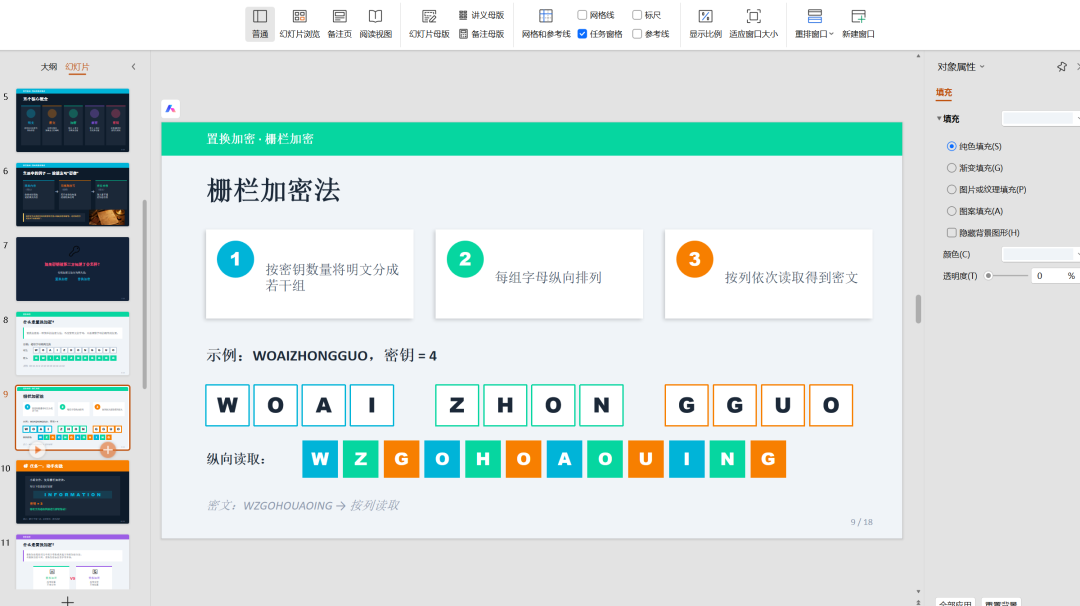Image resolution: width=1080 pixels, height=606 pixels.
Task: Check Hide background graphics (隐藏背景图形)
Action: 952,233
